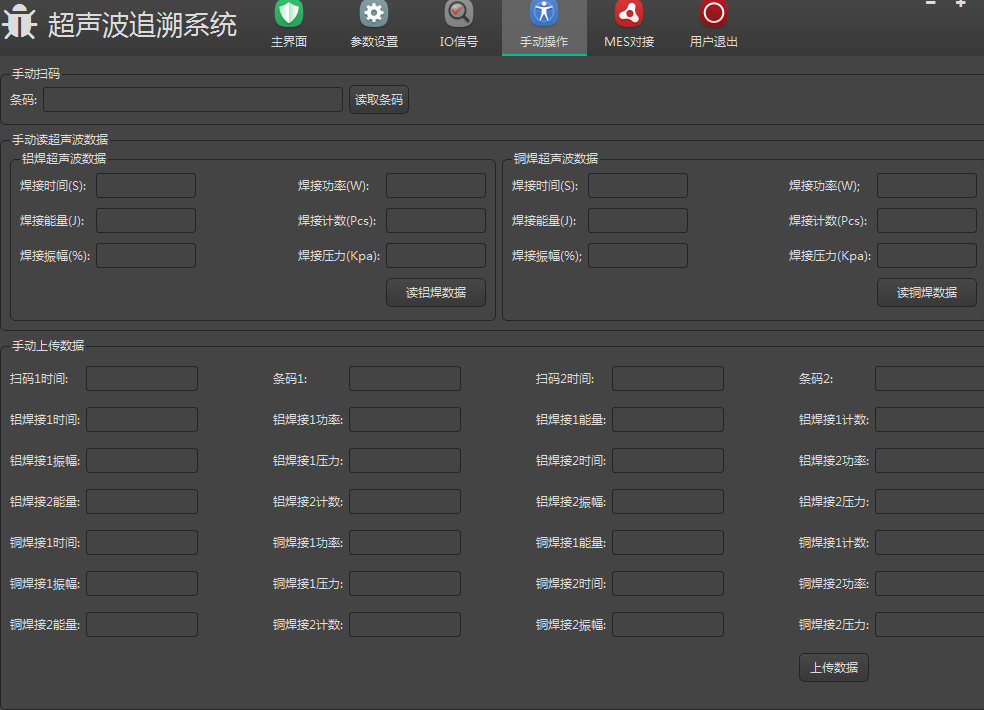Viewport: 984px width, 710px height.
Task: Open 参数设置 gear icon
Action: 374,14
